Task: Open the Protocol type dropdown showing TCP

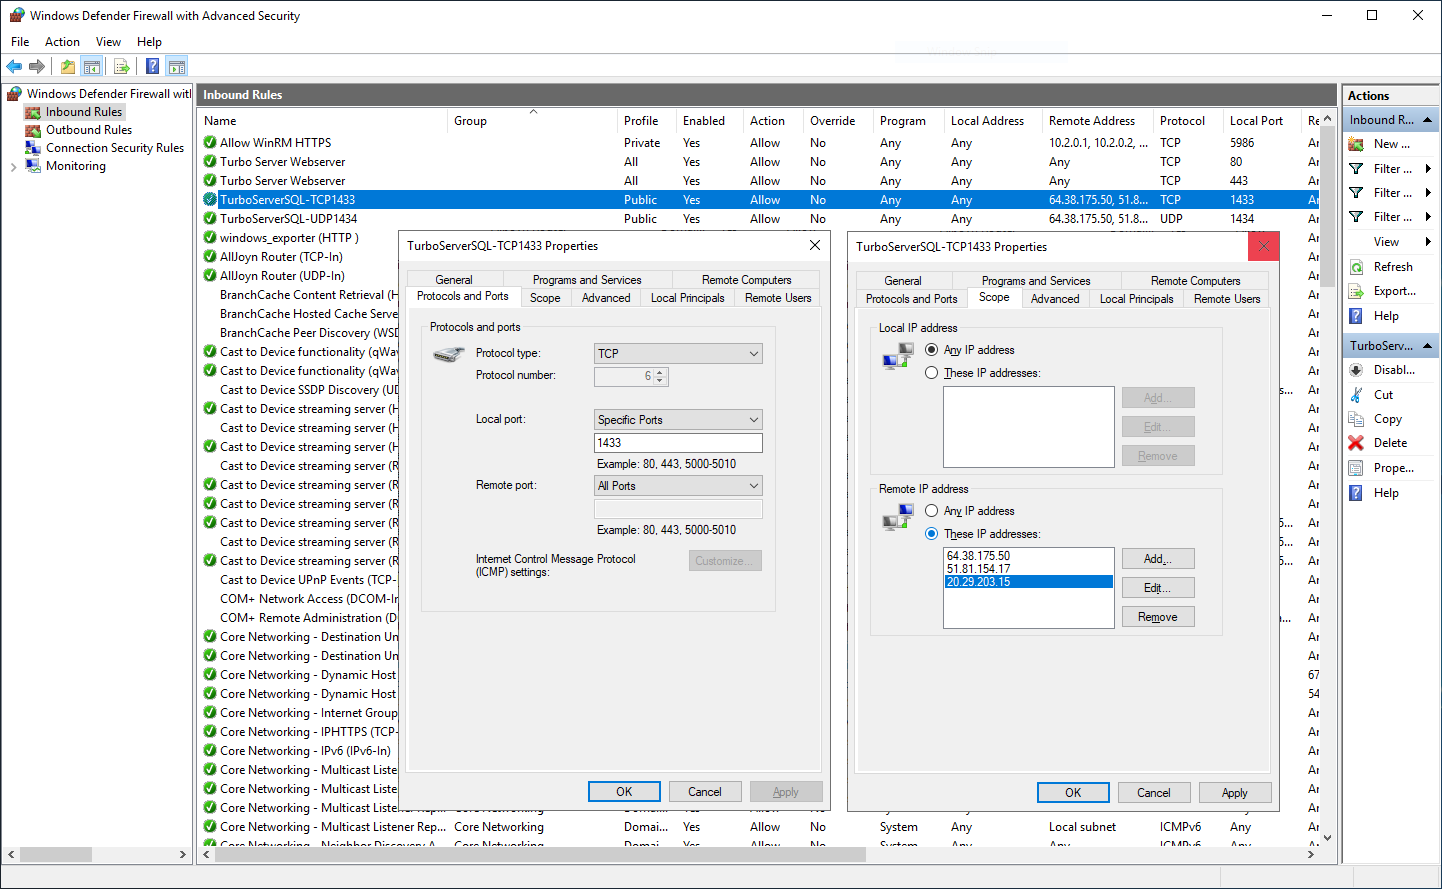Action: click(677, 353)
